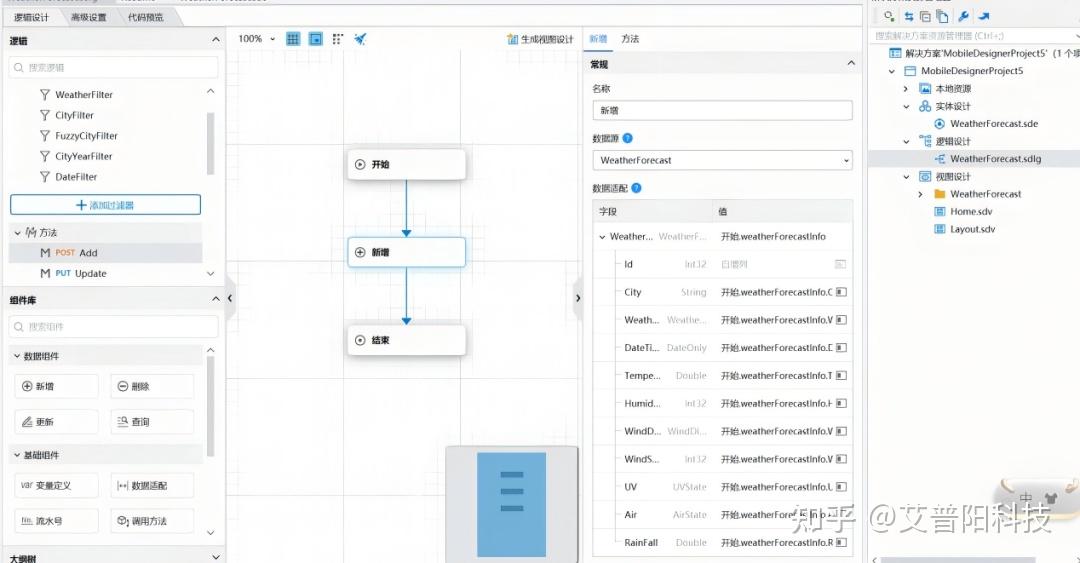Toggle the grid display icon in canvas toolbar
Screen dimensions: 1080x563
(293, 39)
